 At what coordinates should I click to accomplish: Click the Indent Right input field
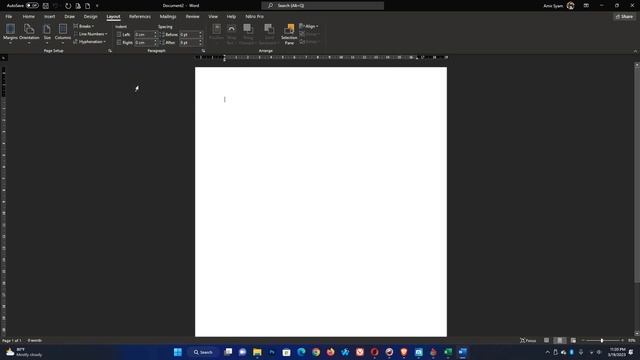(x=144, y=42)
